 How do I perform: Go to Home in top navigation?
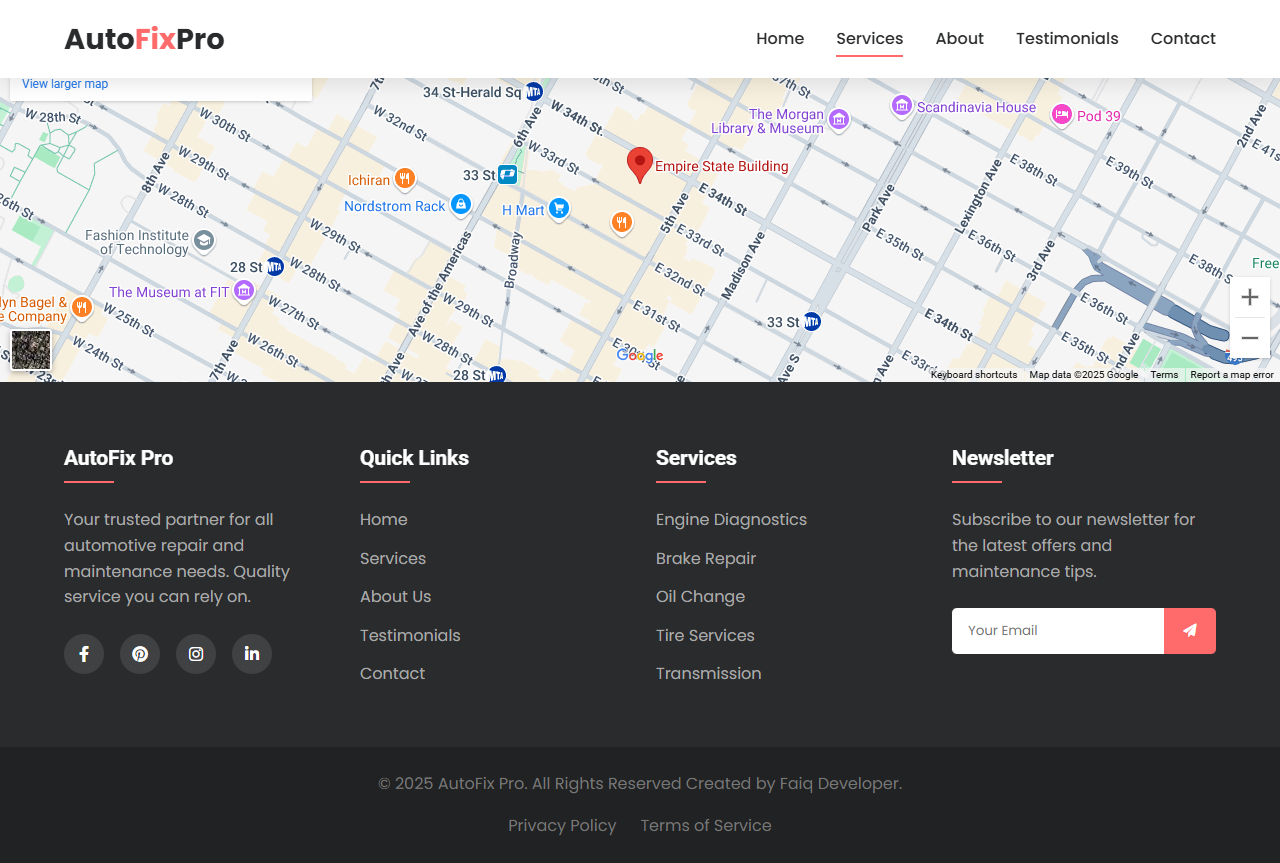pyautogui.click(x=780, y=39)
